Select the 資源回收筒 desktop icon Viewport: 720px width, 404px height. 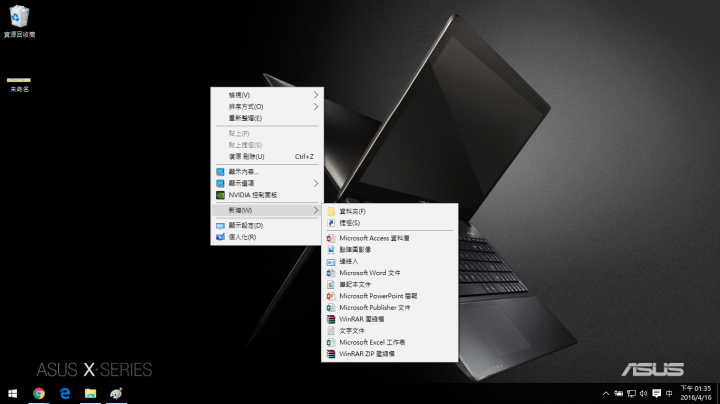[x=19, y=21]
